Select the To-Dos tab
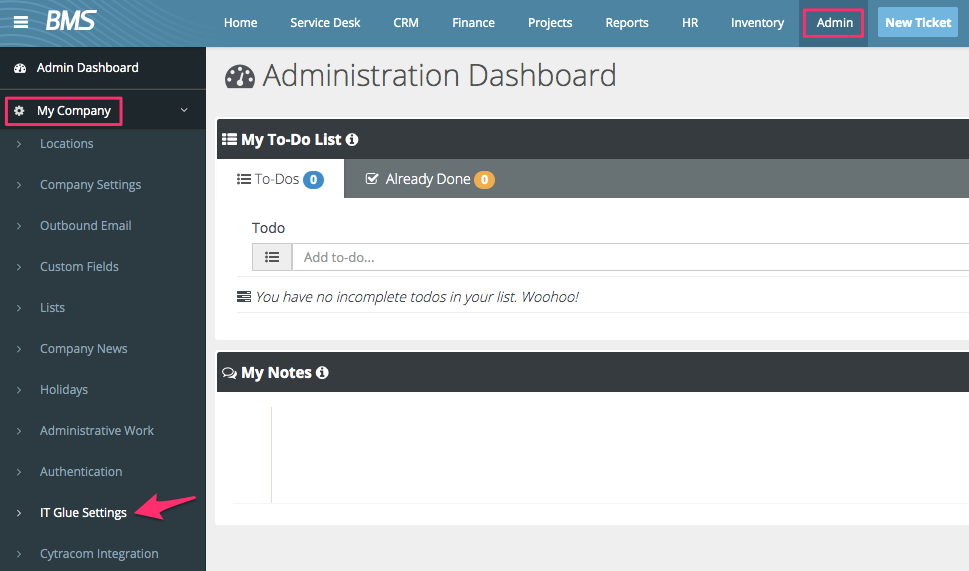969x571 pixels. pyautogui.click(x=279, y=179)
